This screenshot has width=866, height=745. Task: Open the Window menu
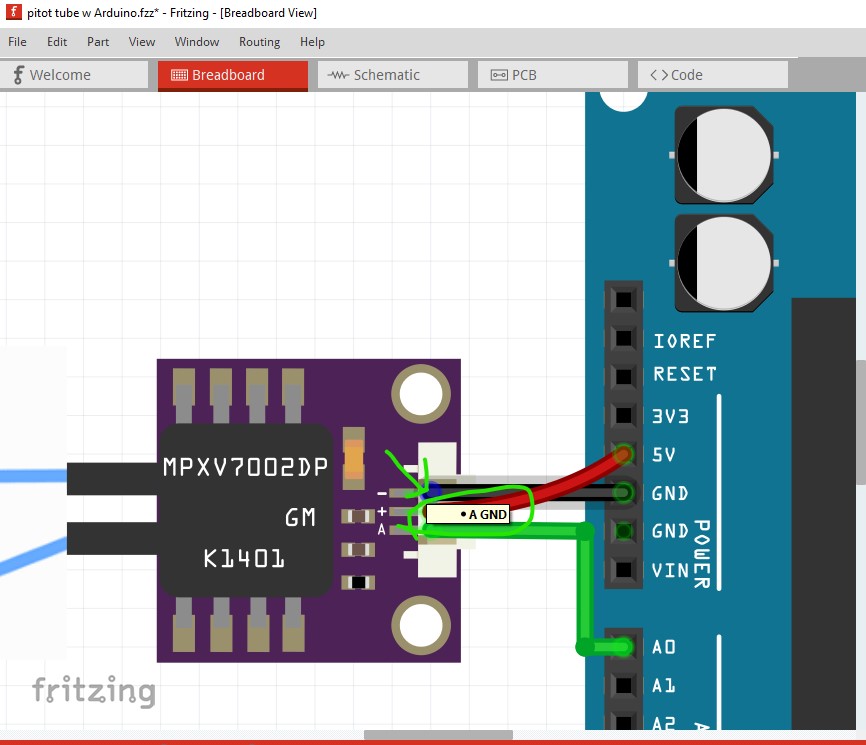[197, 42]
